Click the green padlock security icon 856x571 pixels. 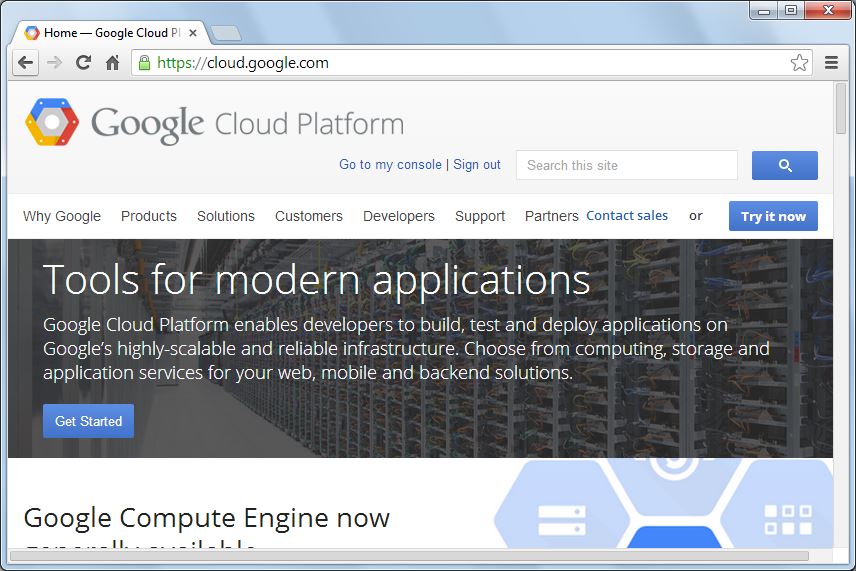pos(144,63)
